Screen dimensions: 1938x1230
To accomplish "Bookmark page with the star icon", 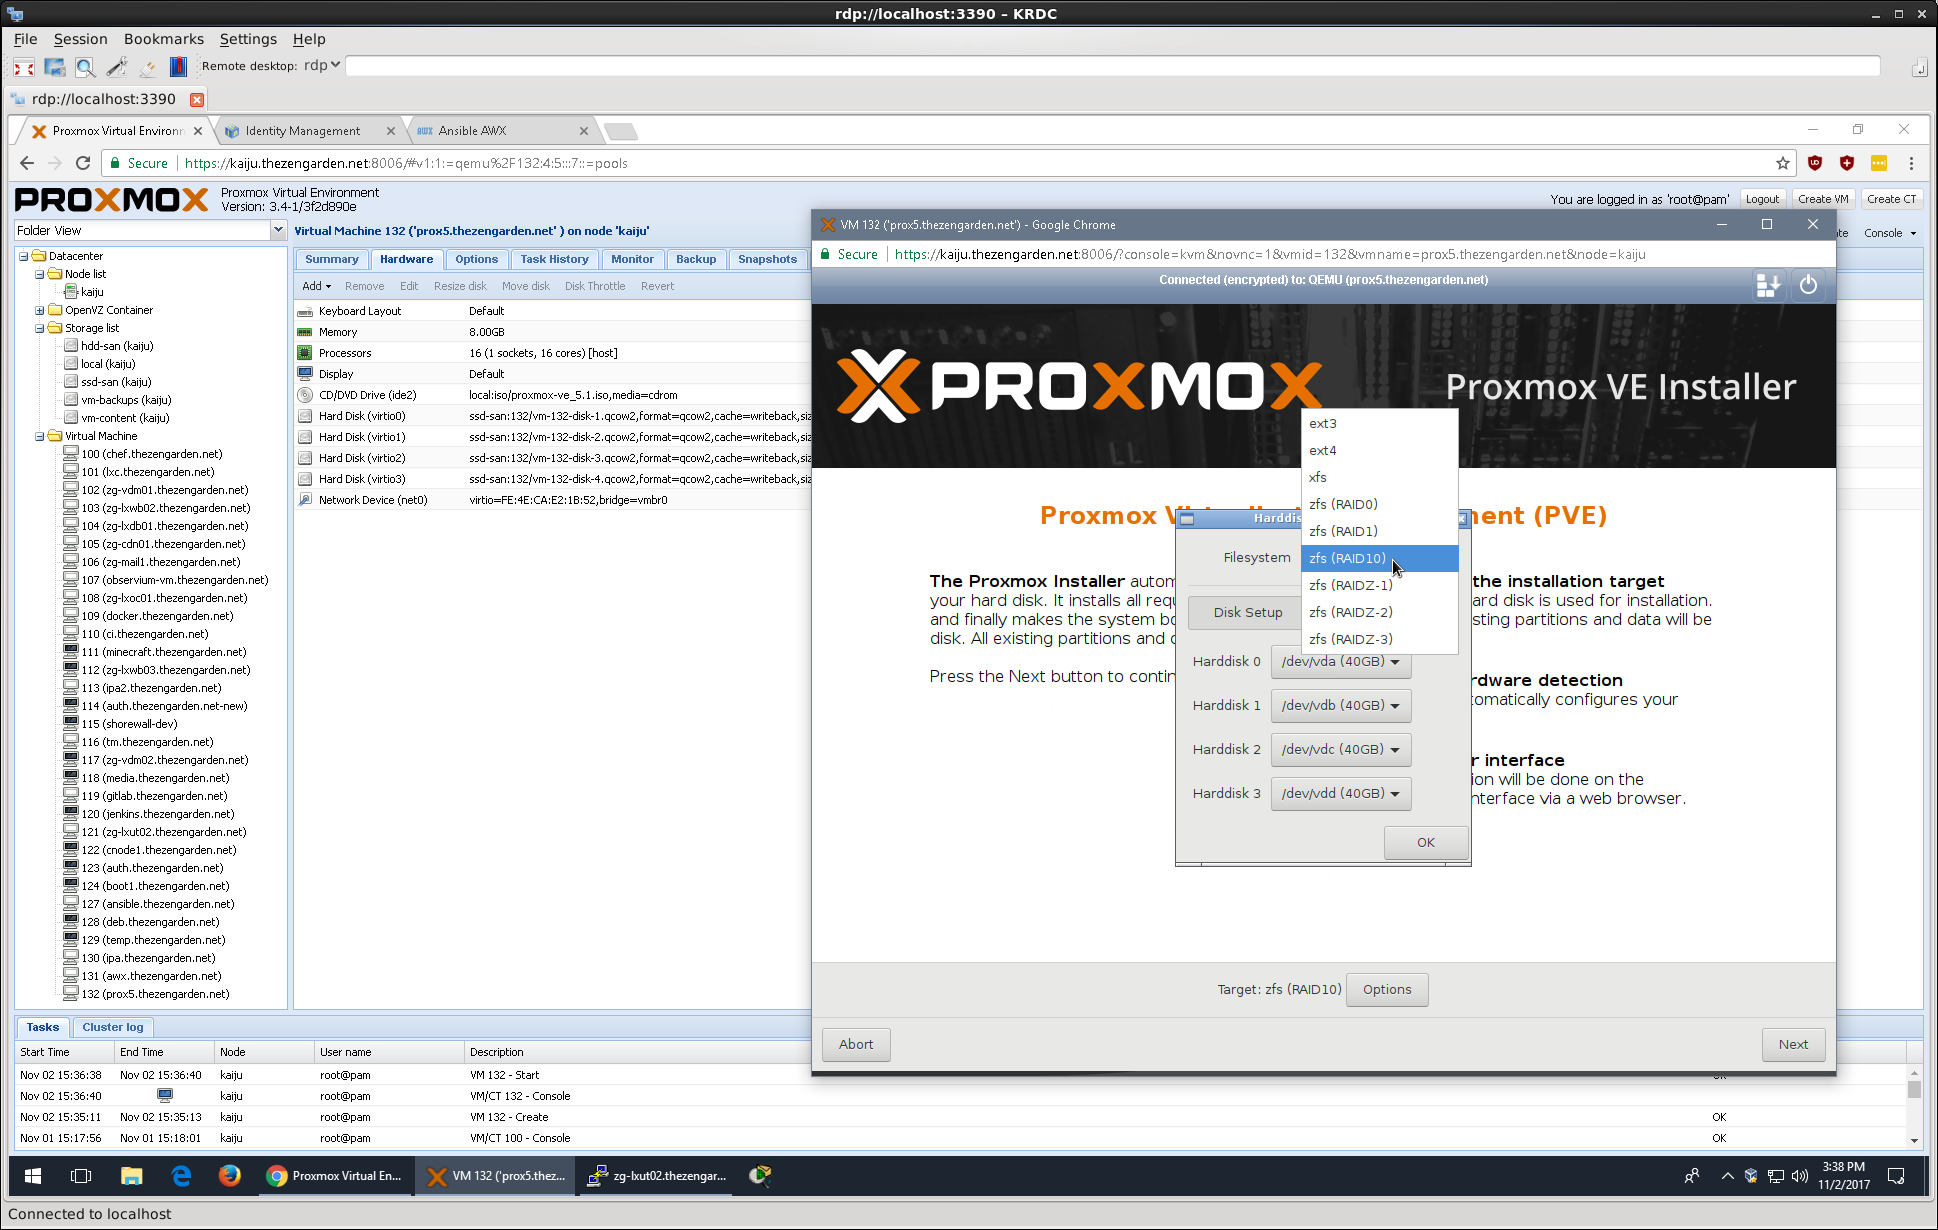I will pos(1782,163).
